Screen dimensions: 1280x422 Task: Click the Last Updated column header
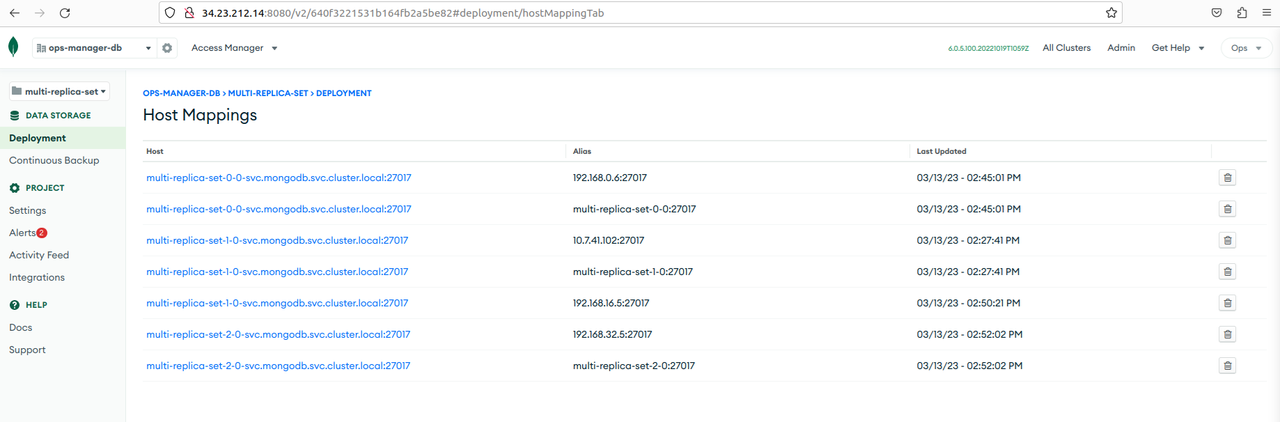[x=942, y=151]
